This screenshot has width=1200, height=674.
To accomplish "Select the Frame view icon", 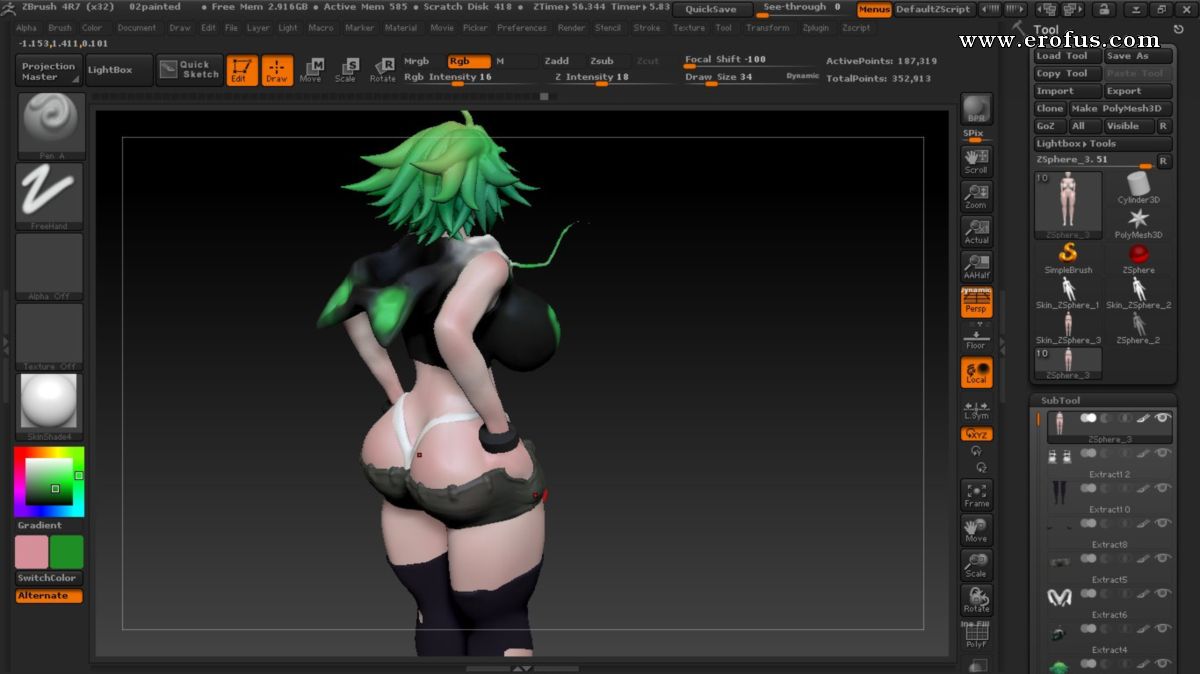I will (x=976, y=495).
